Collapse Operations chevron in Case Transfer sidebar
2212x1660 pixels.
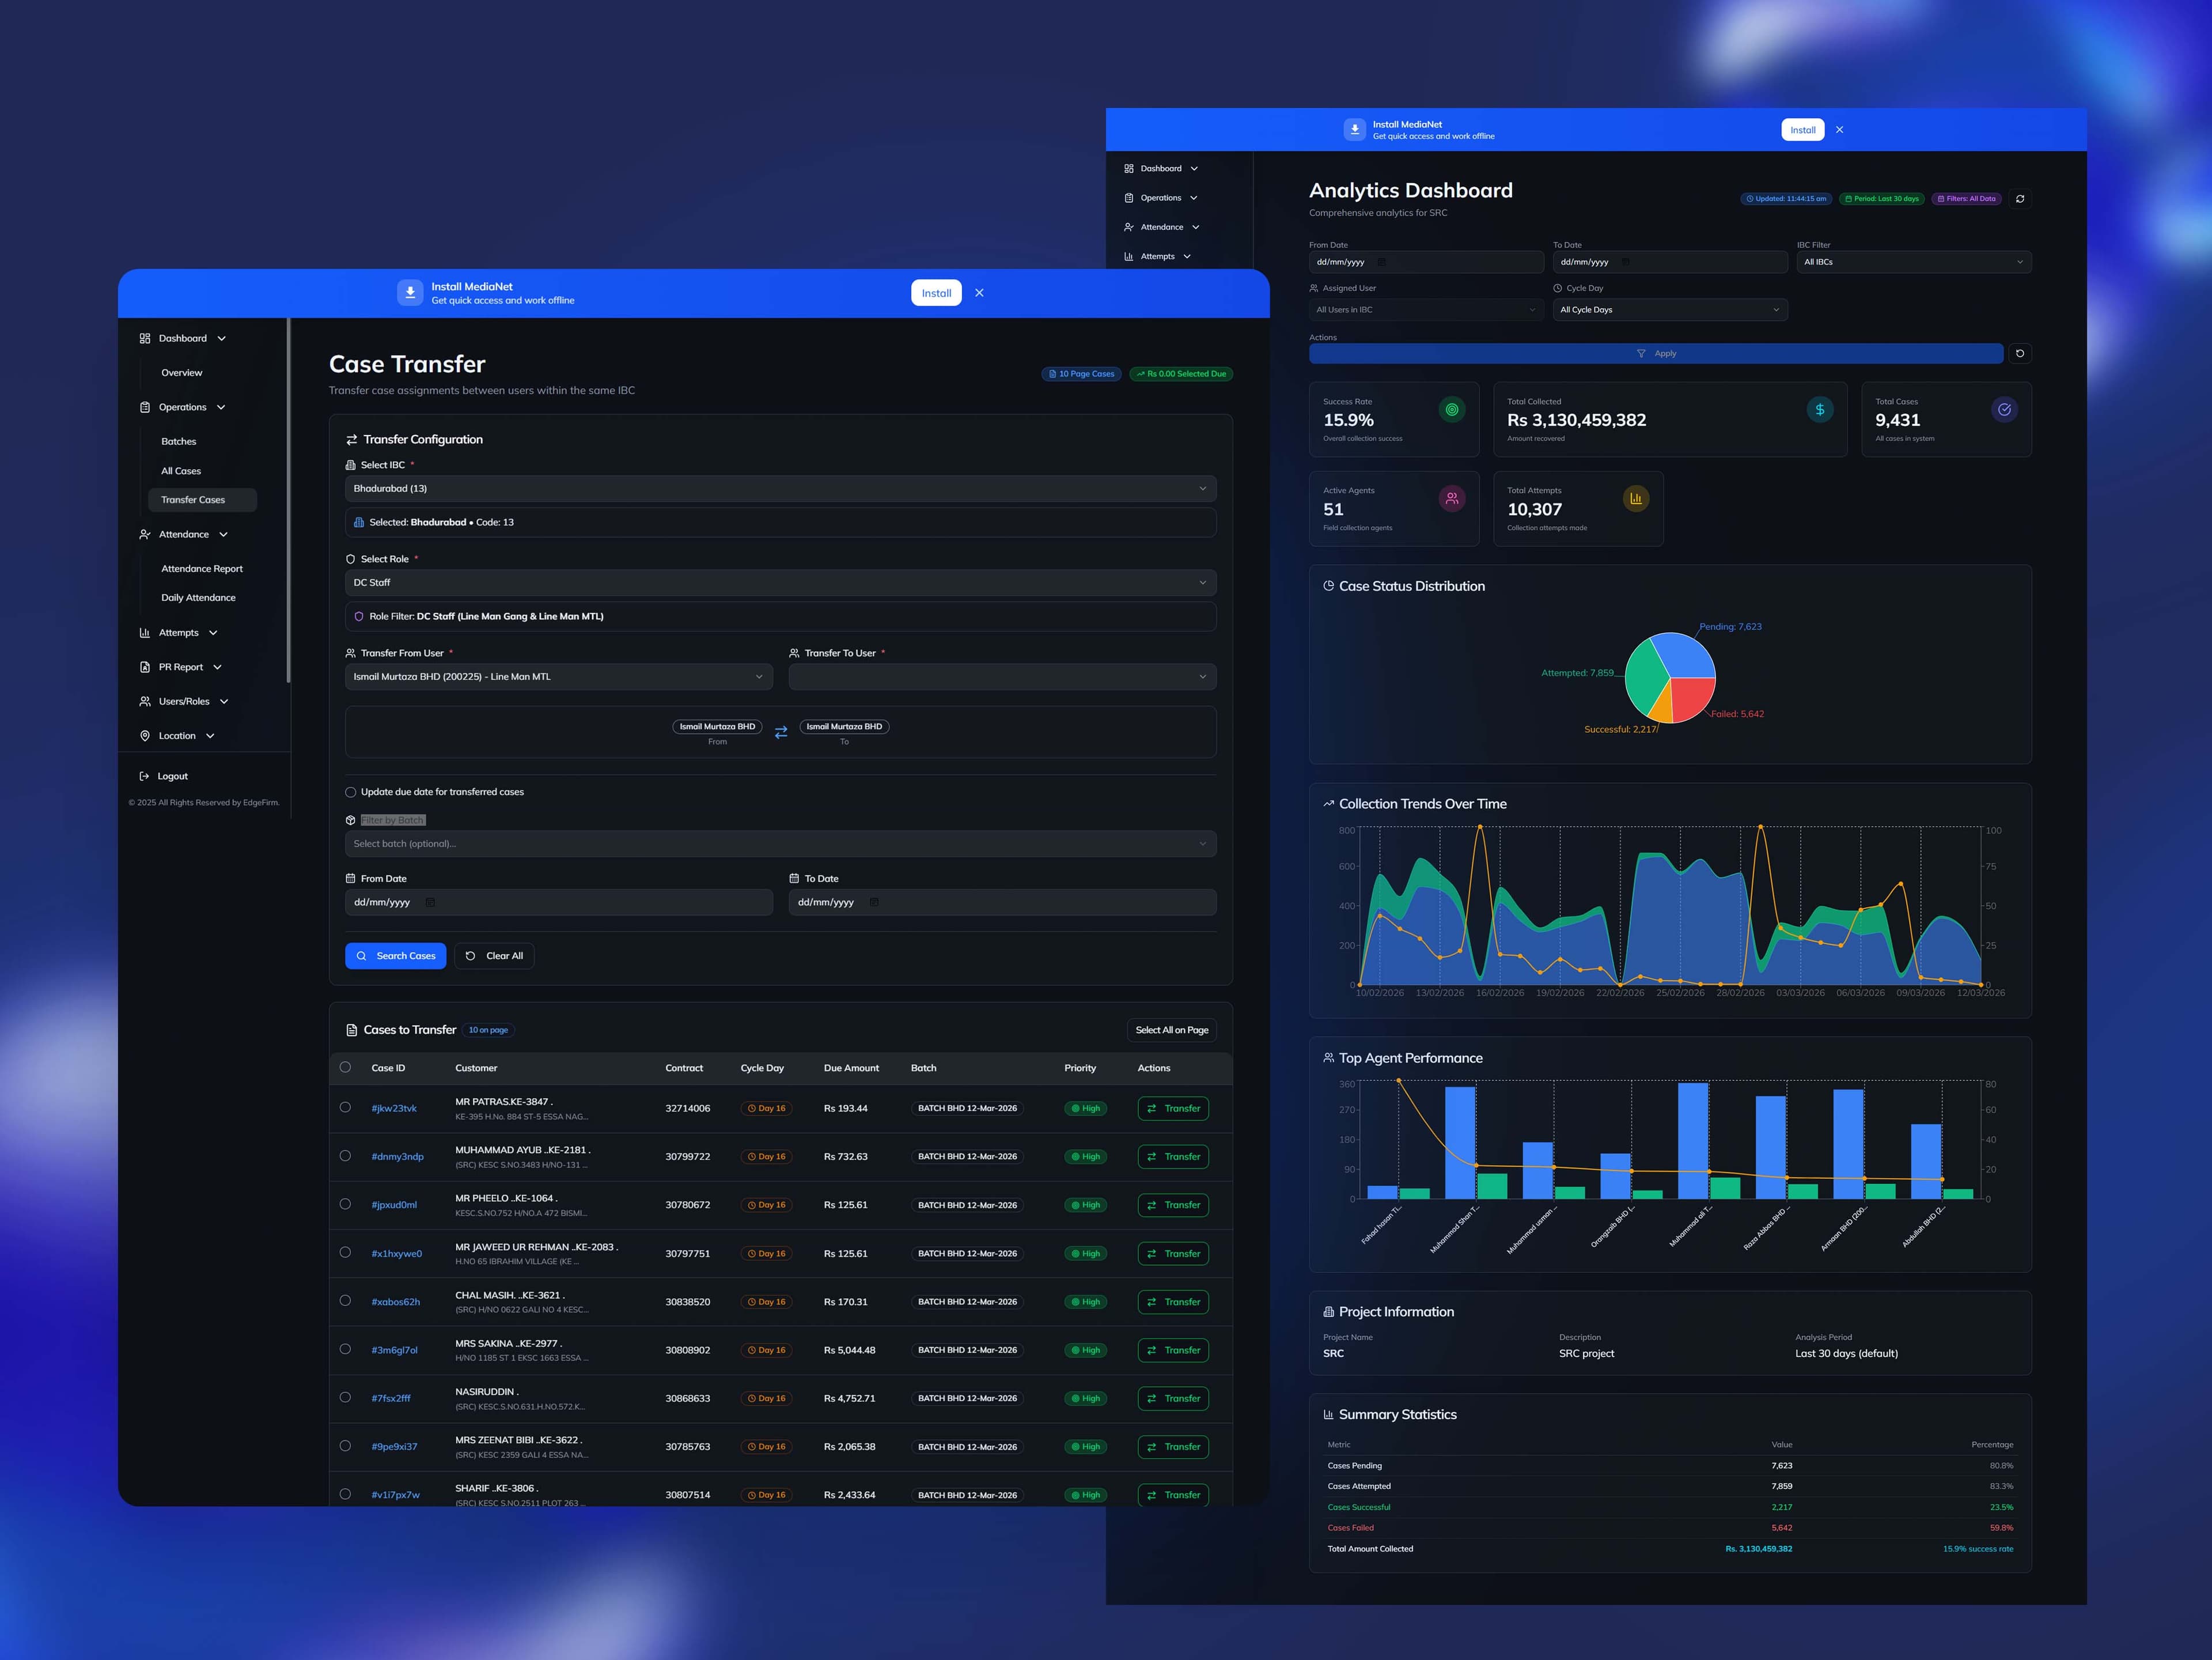[x=221, y=407]
